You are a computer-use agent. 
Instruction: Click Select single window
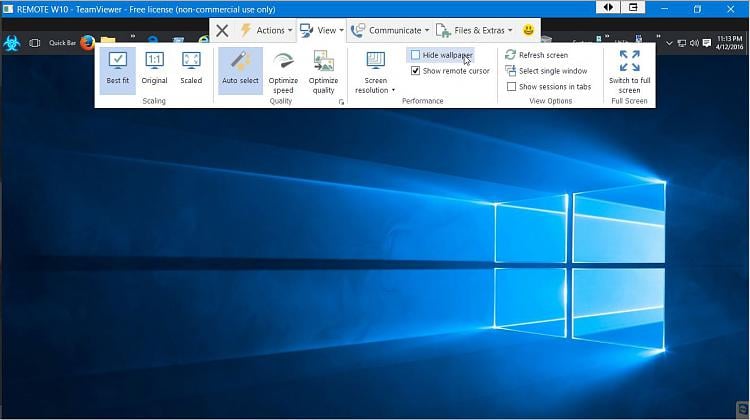click(x=546, y=71)
